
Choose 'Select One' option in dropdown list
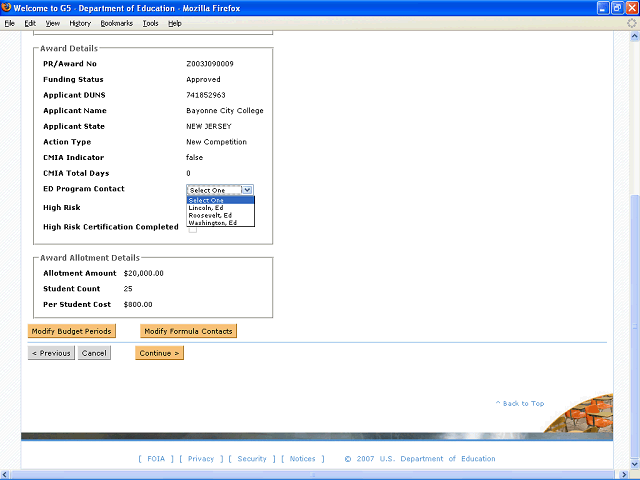pyautogui.click(x=220, y=200)
